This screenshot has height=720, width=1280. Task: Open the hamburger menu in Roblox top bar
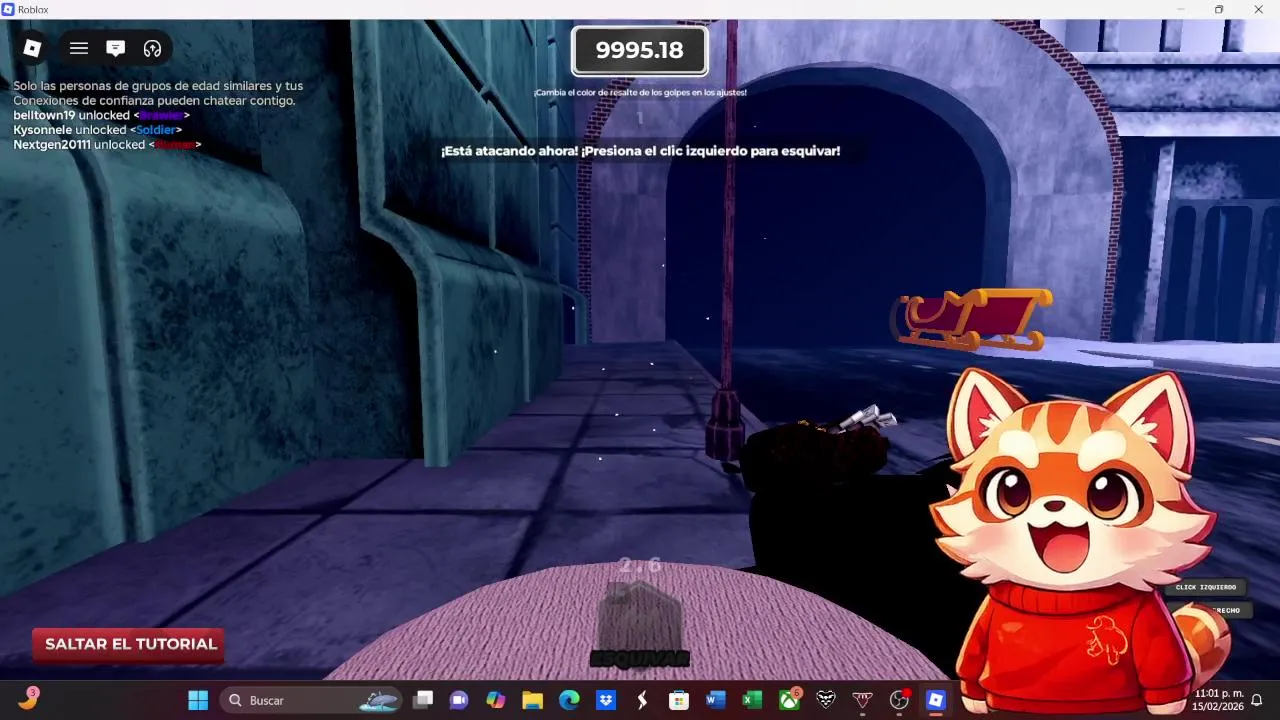click(79, 48)
